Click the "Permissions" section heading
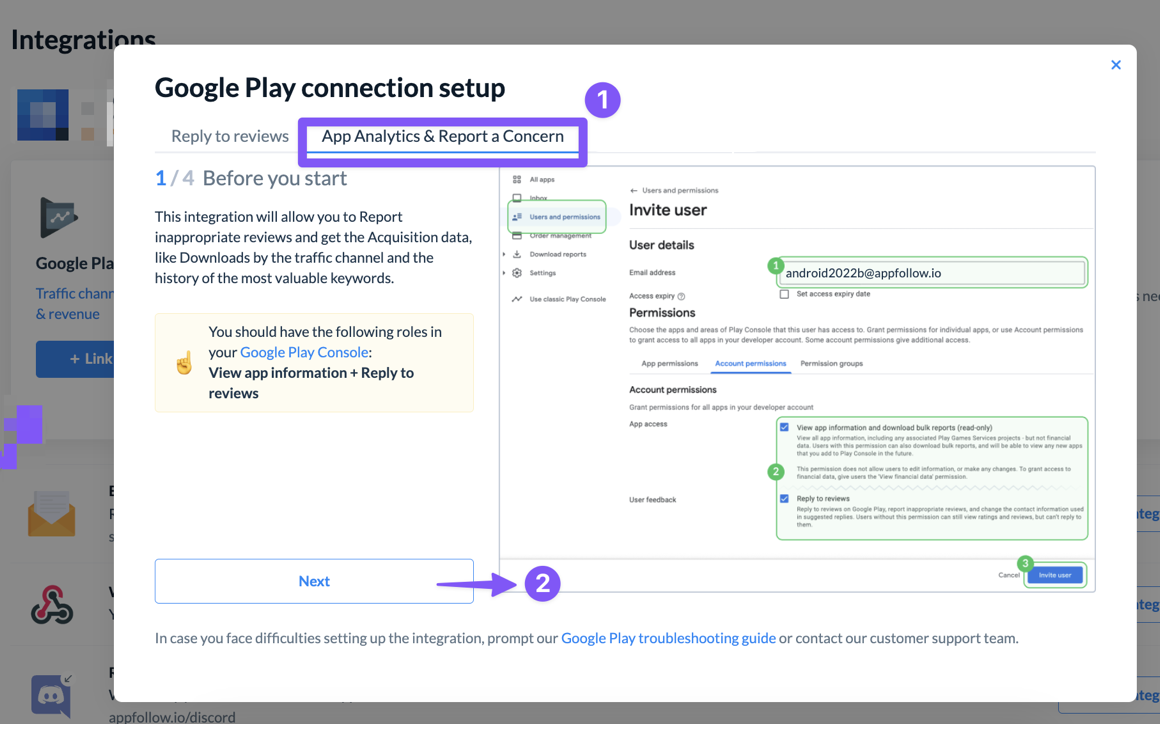This screenshot has width=1160, height=730. tap(662, 313)
